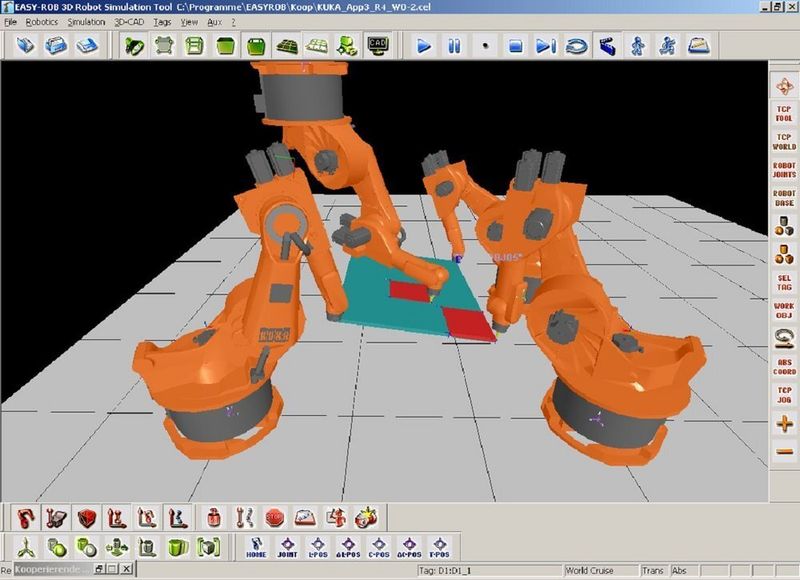The image size is (800, 580).
Task: Click the red STOP sign icon
Action: point(274,518)
